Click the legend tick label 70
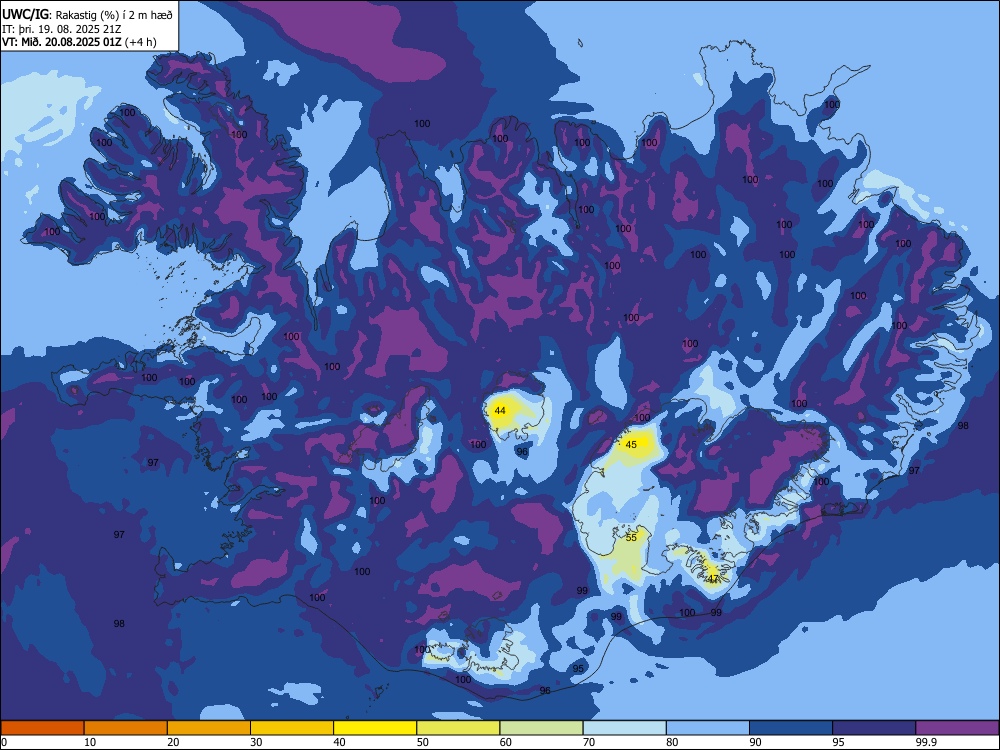This screenshot has height=750, width=1000. [589, 742]
